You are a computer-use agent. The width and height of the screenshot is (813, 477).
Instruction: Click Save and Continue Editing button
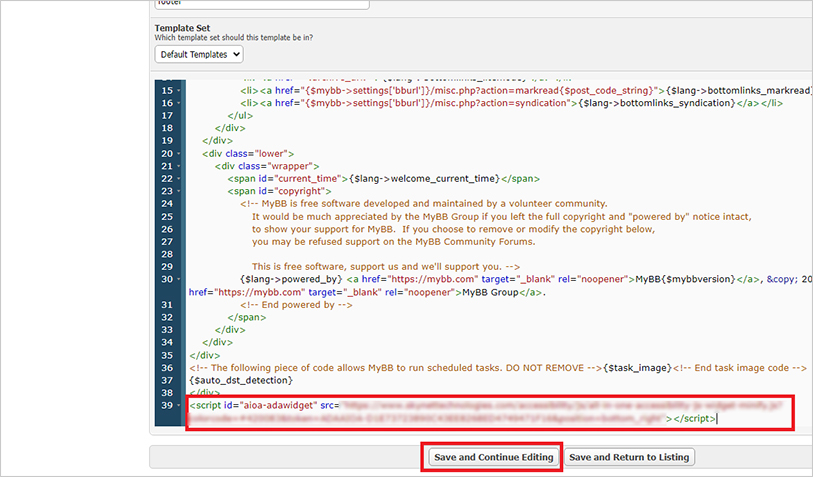click(x=492, y=457)
